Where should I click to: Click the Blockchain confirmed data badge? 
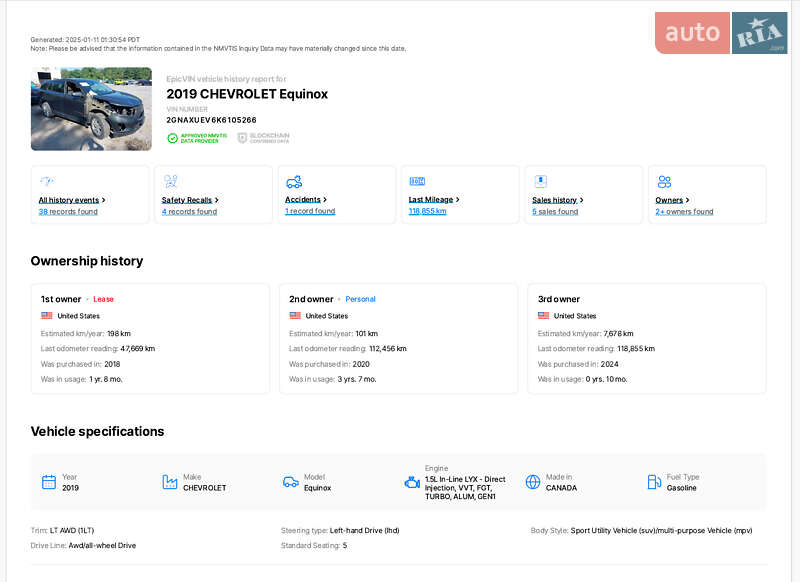pyautogui.click(x=264, y=138)
